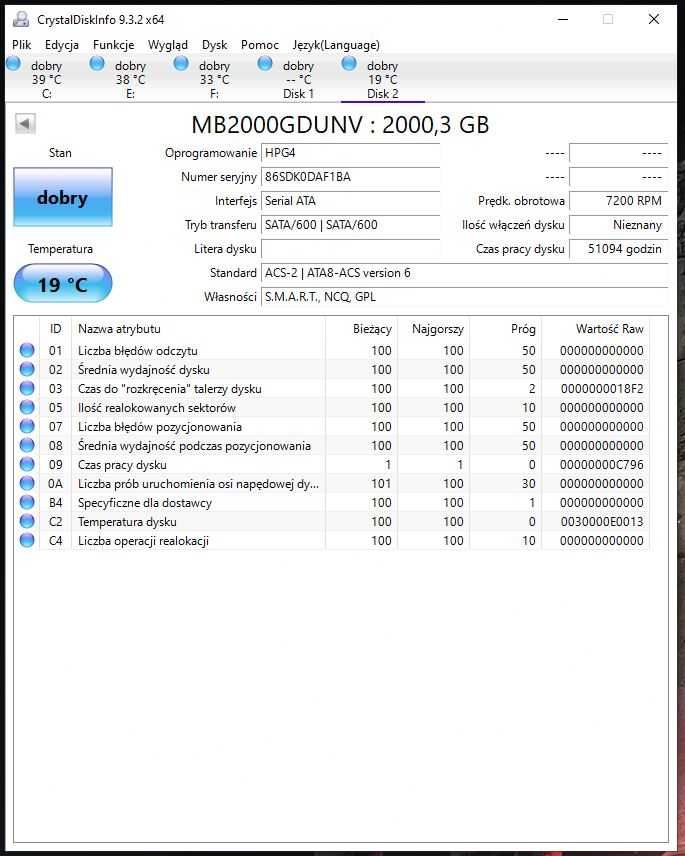Viewport: 685px width, 856px height.
Task: Click raw value 0000000018F2
Action: coord(601,389)
